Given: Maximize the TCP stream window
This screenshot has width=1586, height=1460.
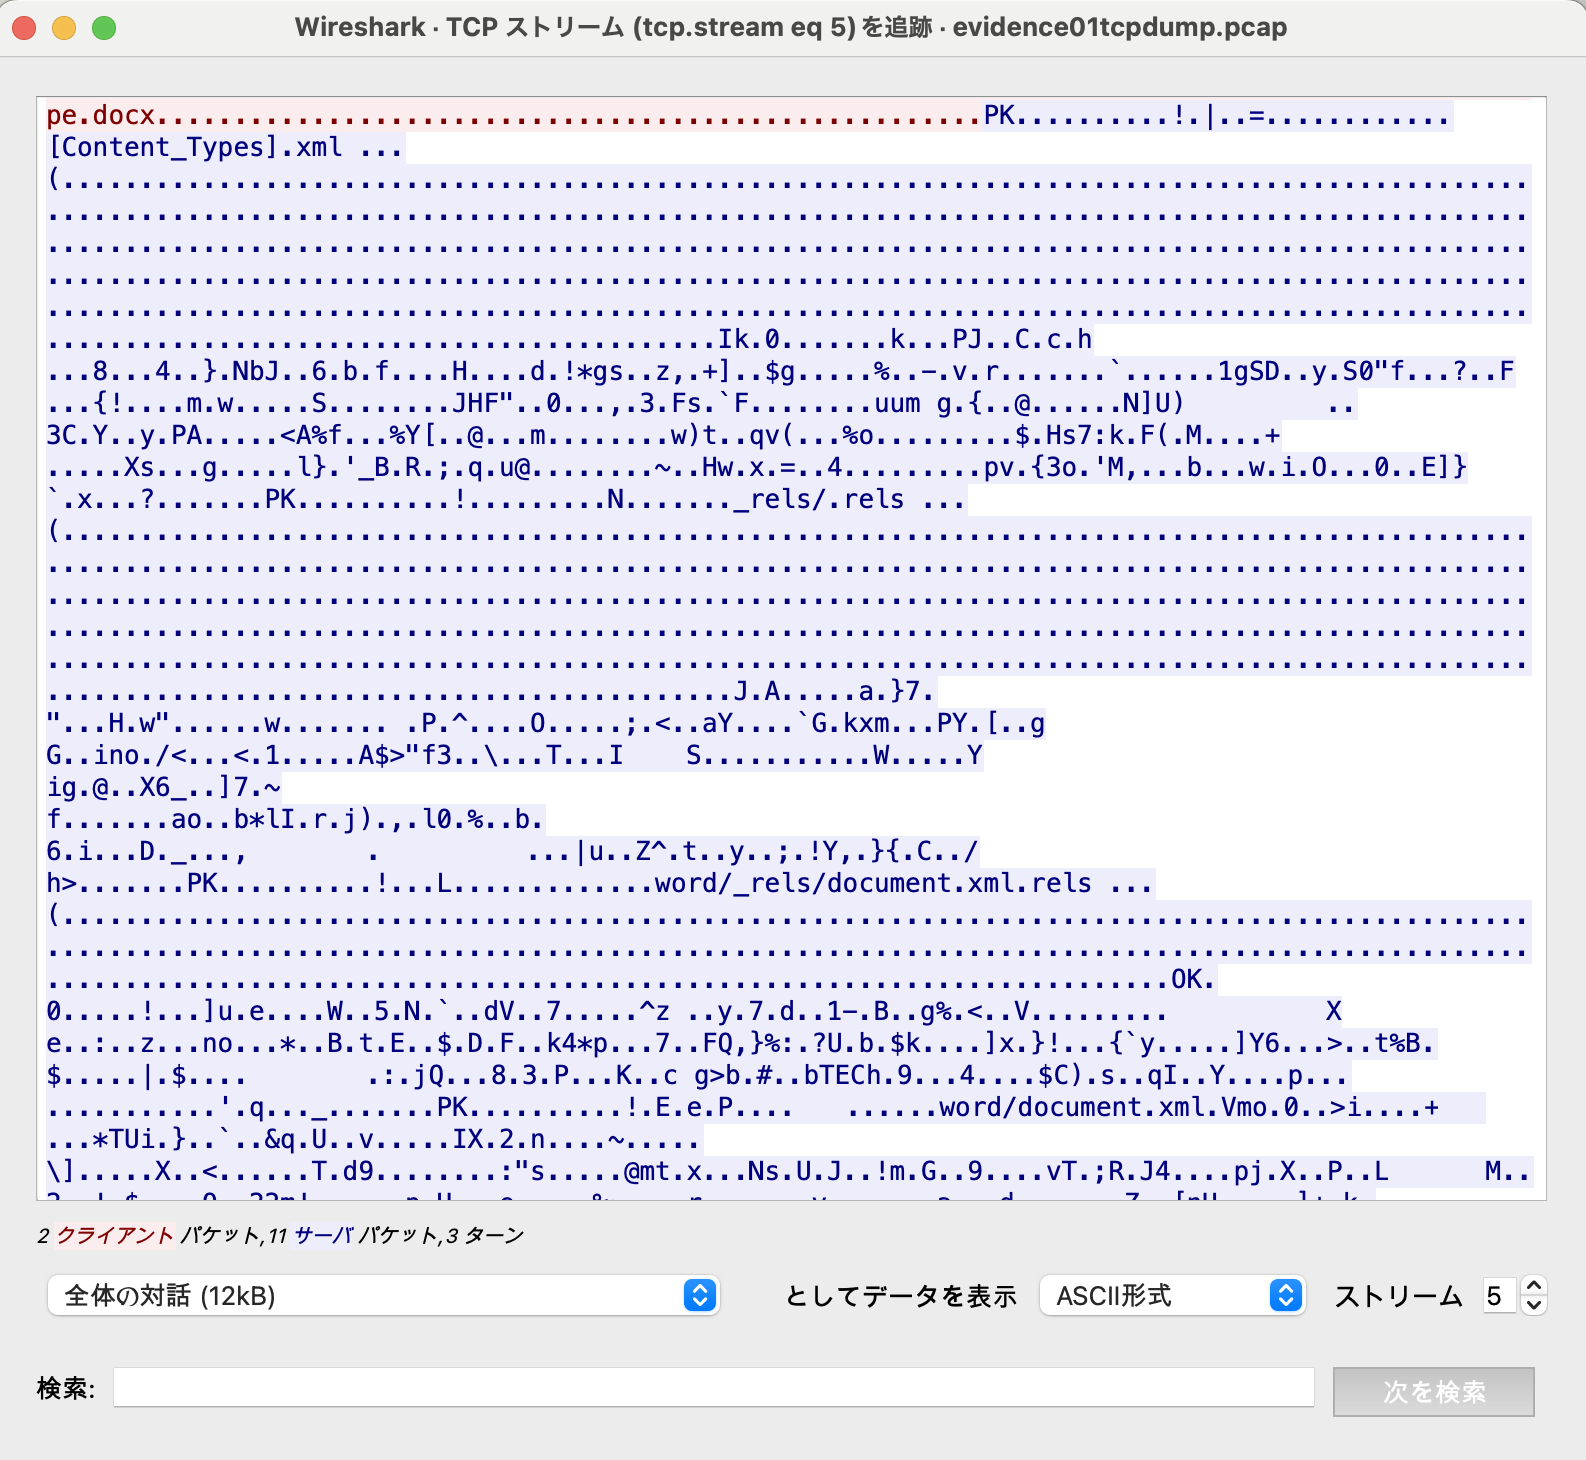Looking at the screenshot, I should pos(104,28).
